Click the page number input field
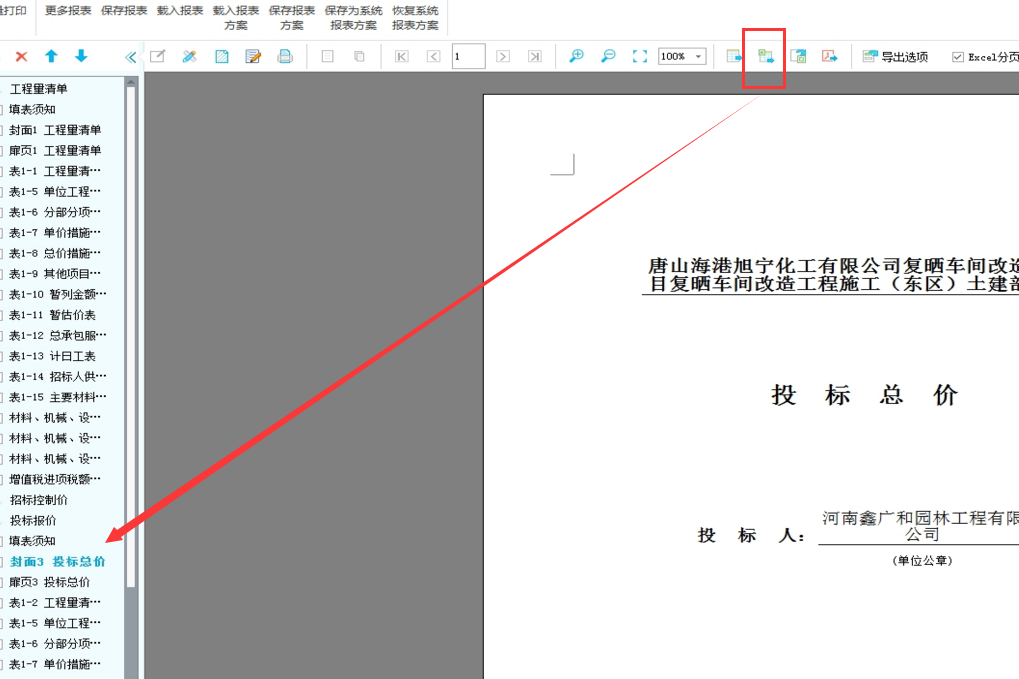The image size is (1019, 679). [x=469, y=57]
